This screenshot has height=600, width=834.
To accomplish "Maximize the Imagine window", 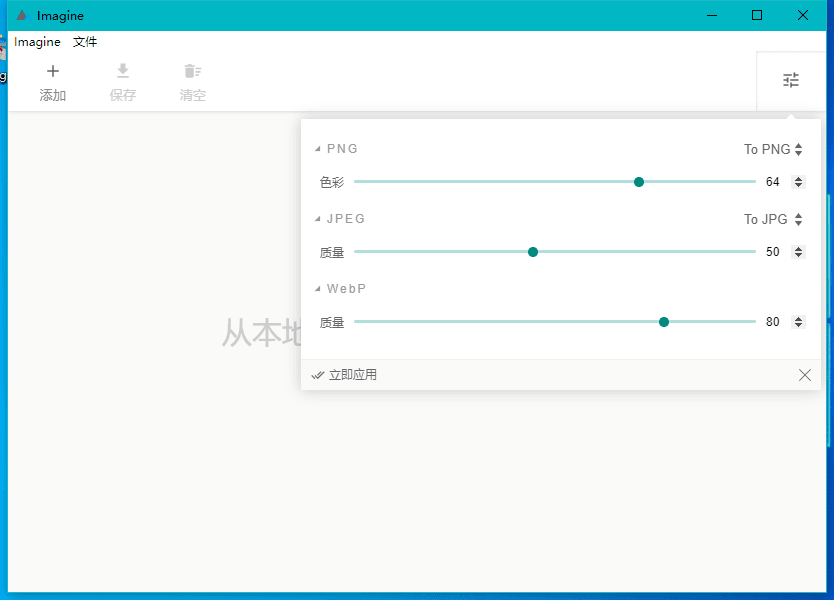I will [757, 15].
